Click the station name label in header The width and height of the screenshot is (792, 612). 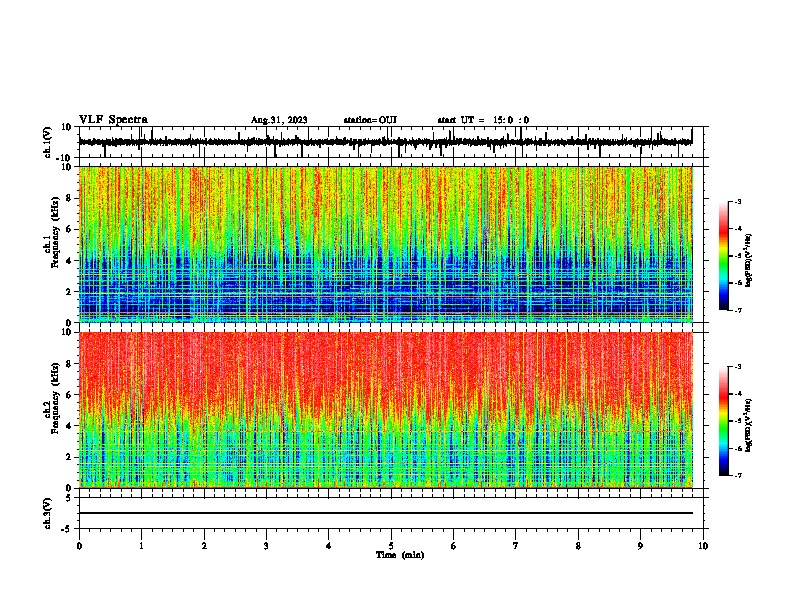tap(370, 120)
